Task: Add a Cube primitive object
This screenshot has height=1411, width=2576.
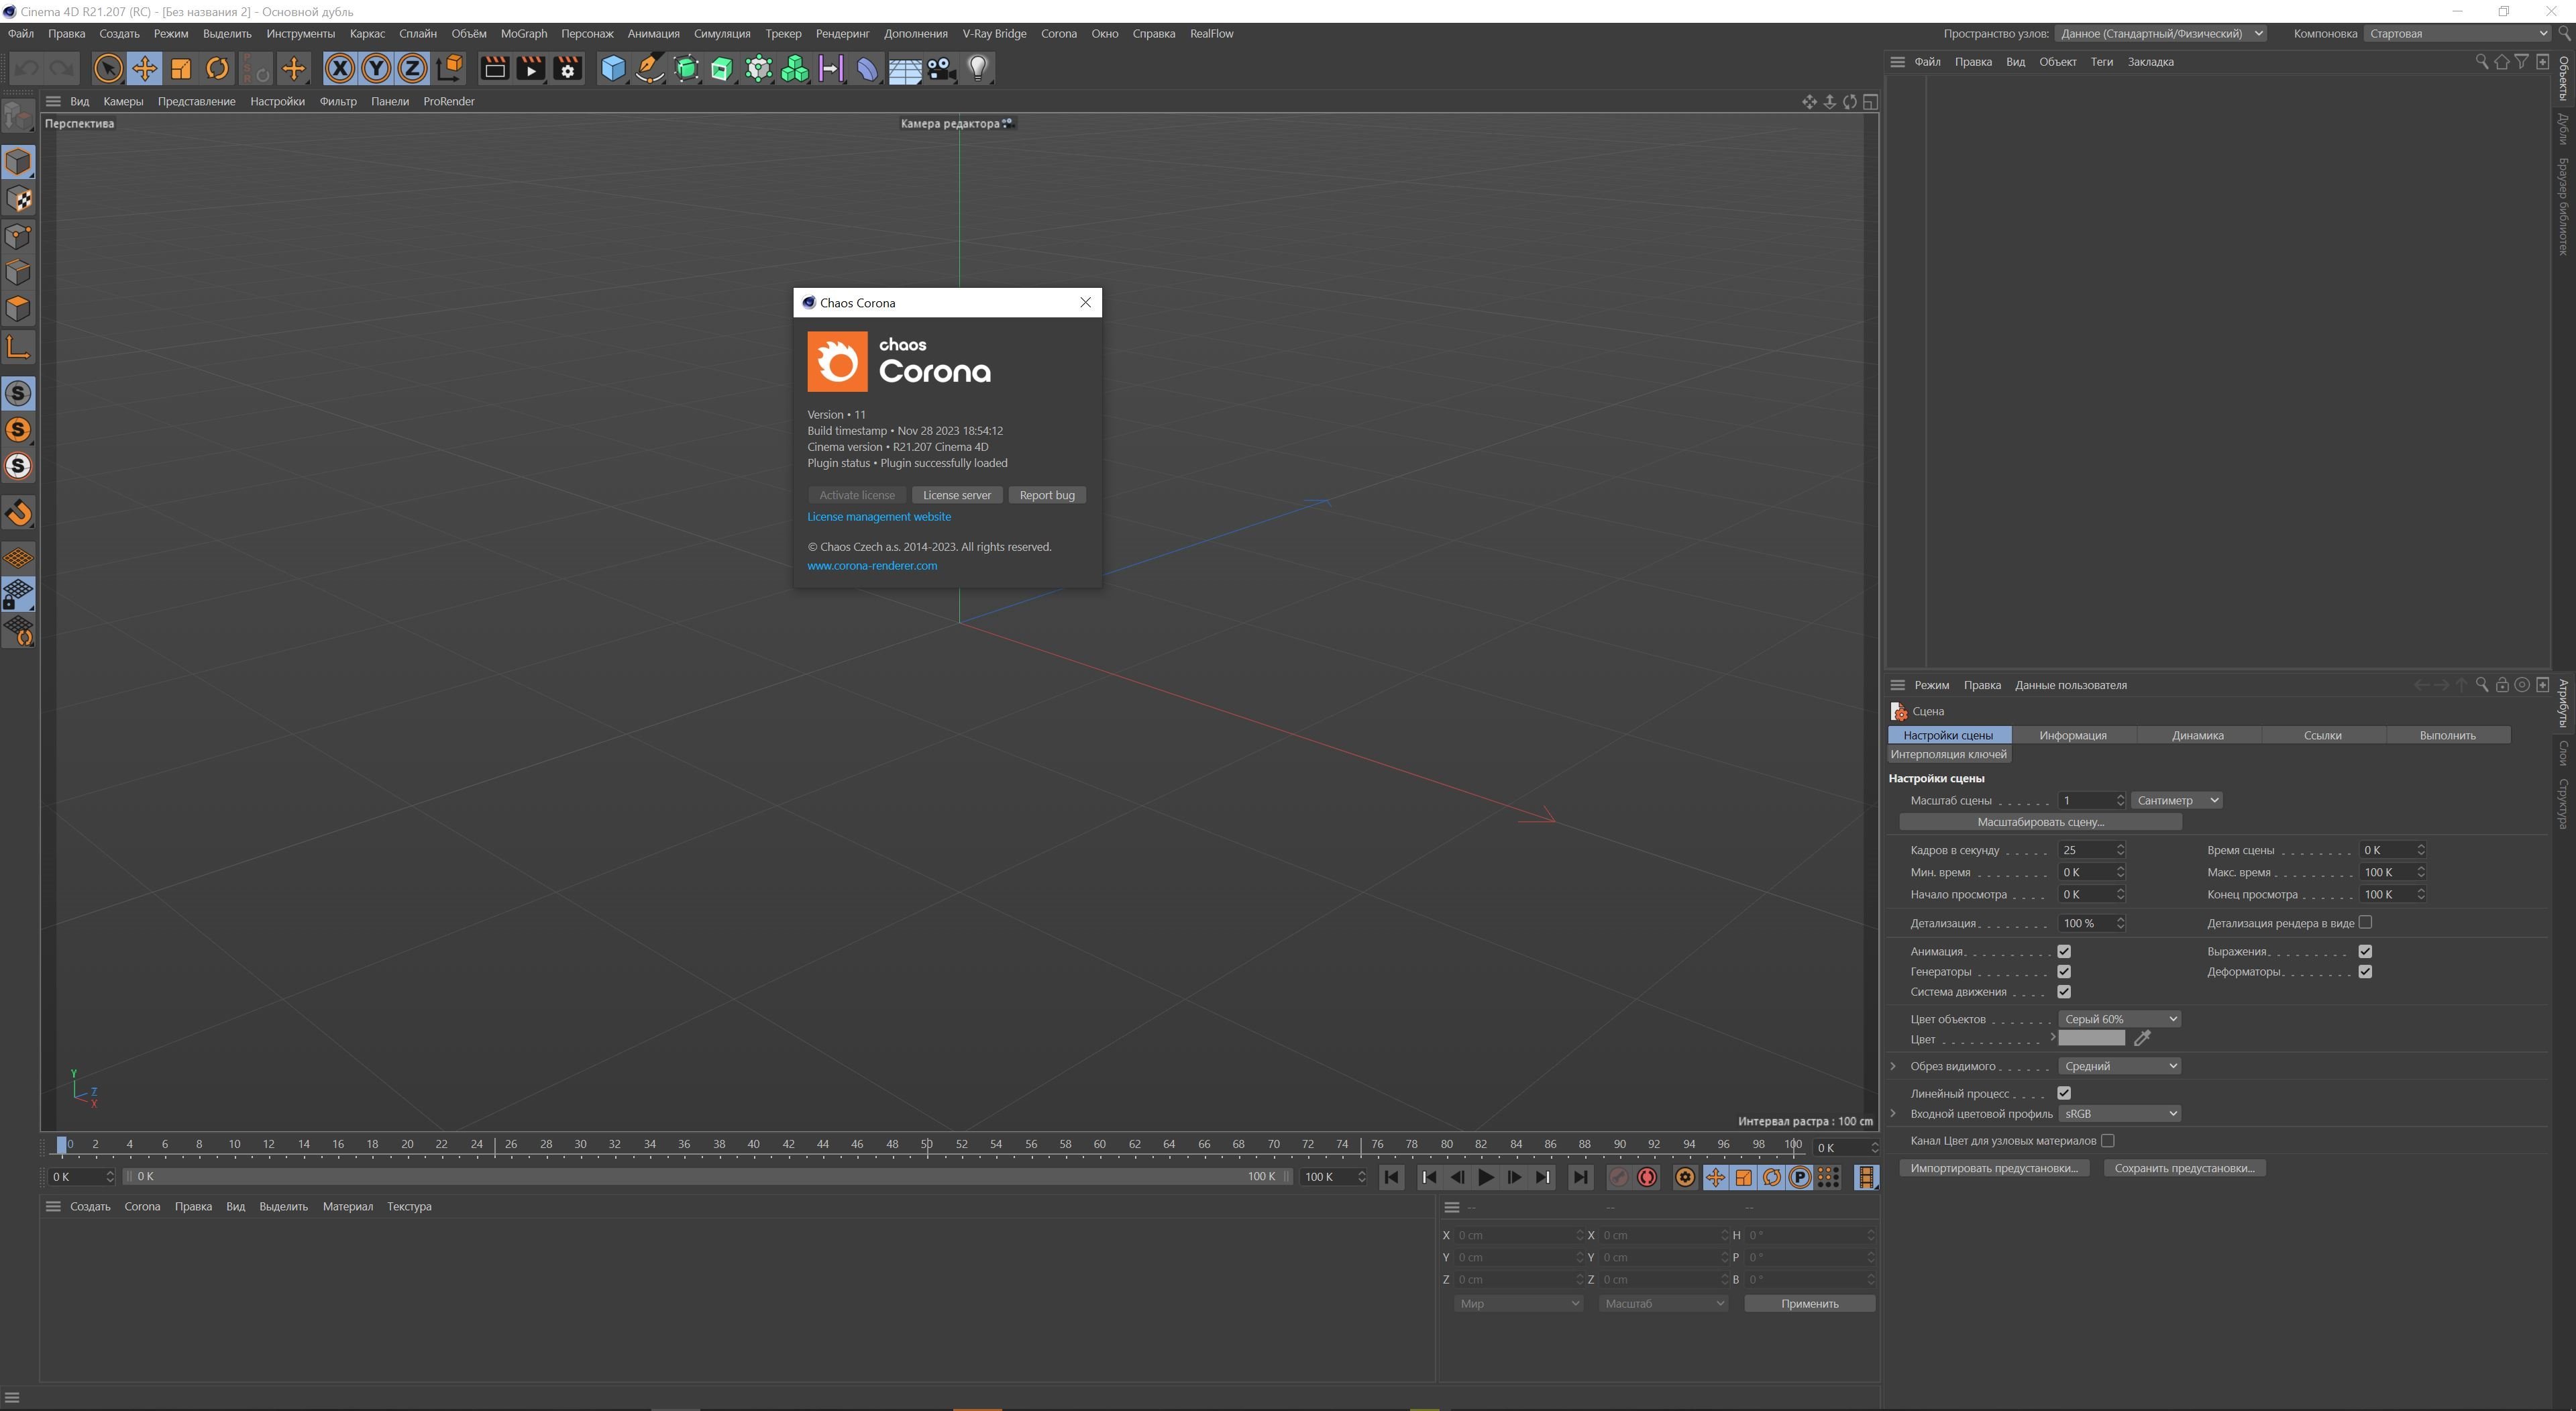Action: [613, 69]
